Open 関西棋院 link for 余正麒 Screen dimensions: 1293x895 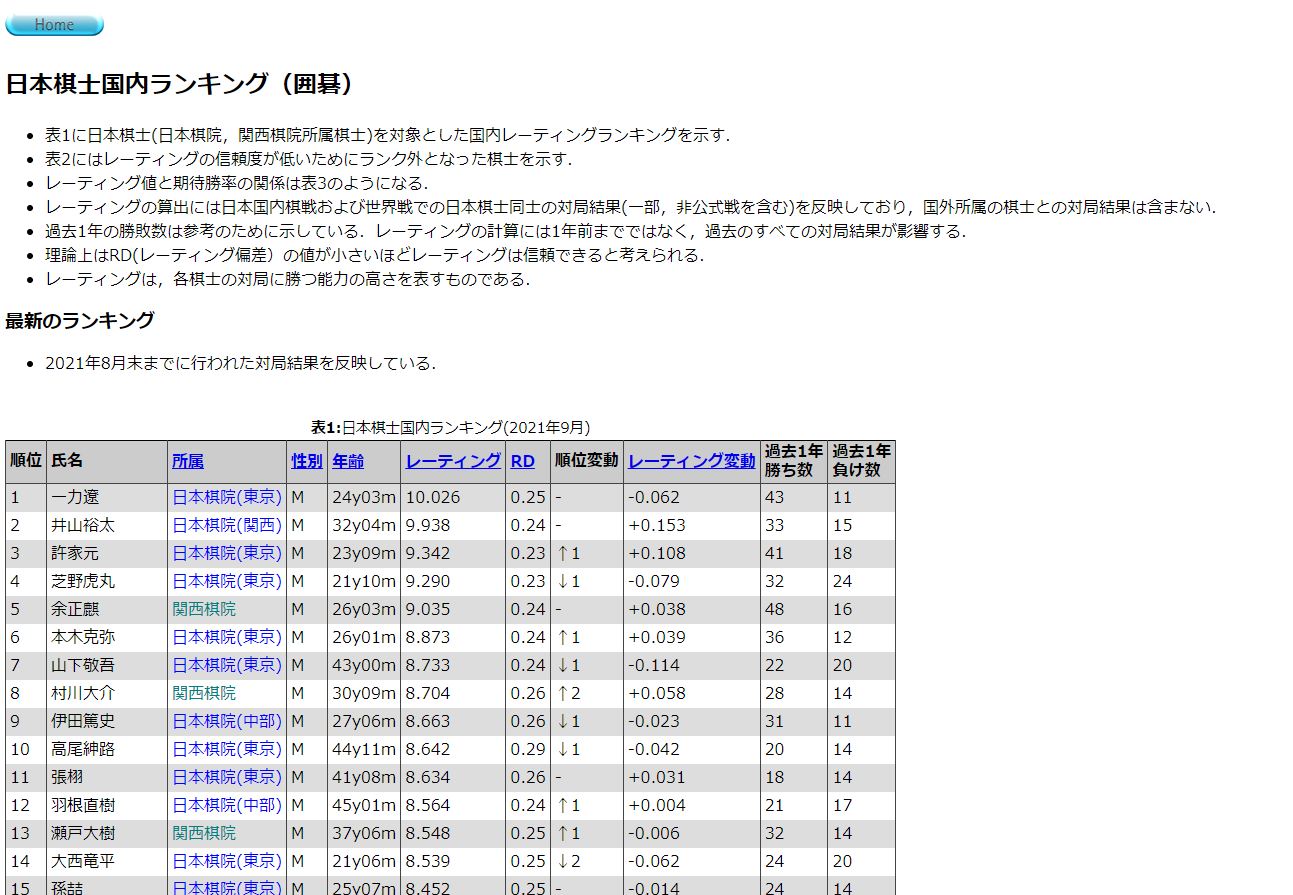point(204,609)
